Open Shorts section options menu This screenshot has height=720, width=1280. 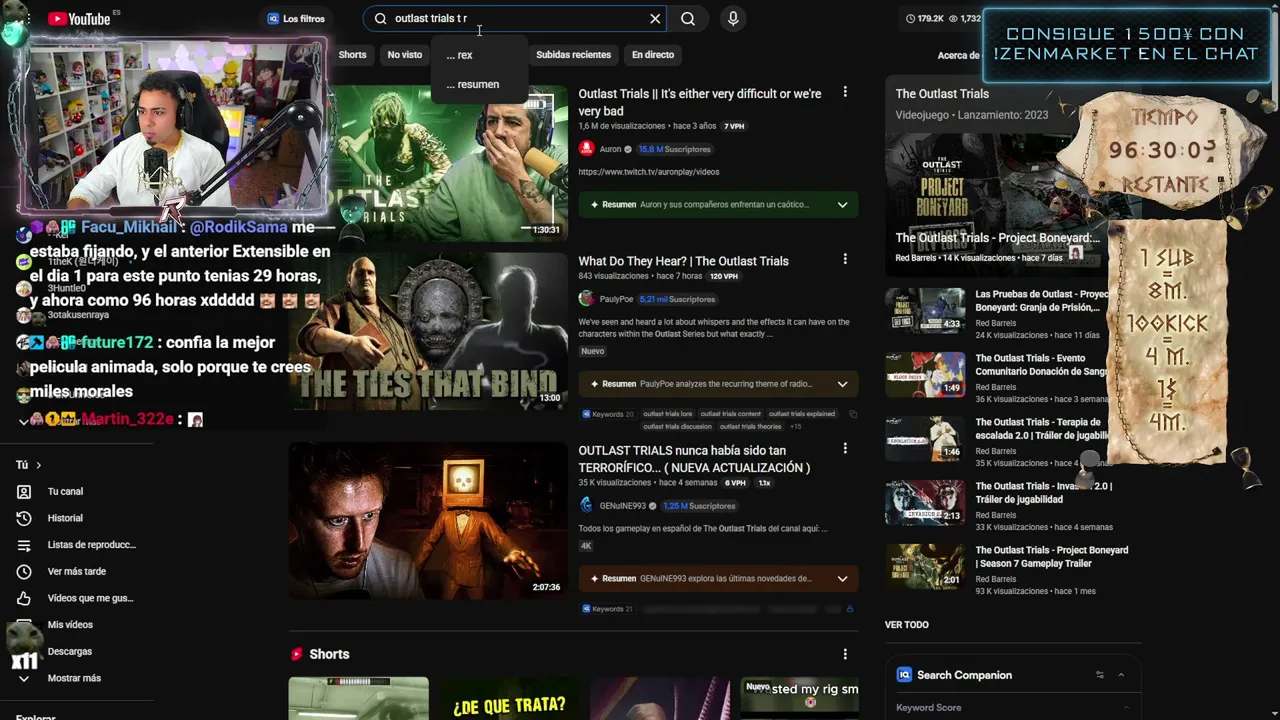click(845, 654)
